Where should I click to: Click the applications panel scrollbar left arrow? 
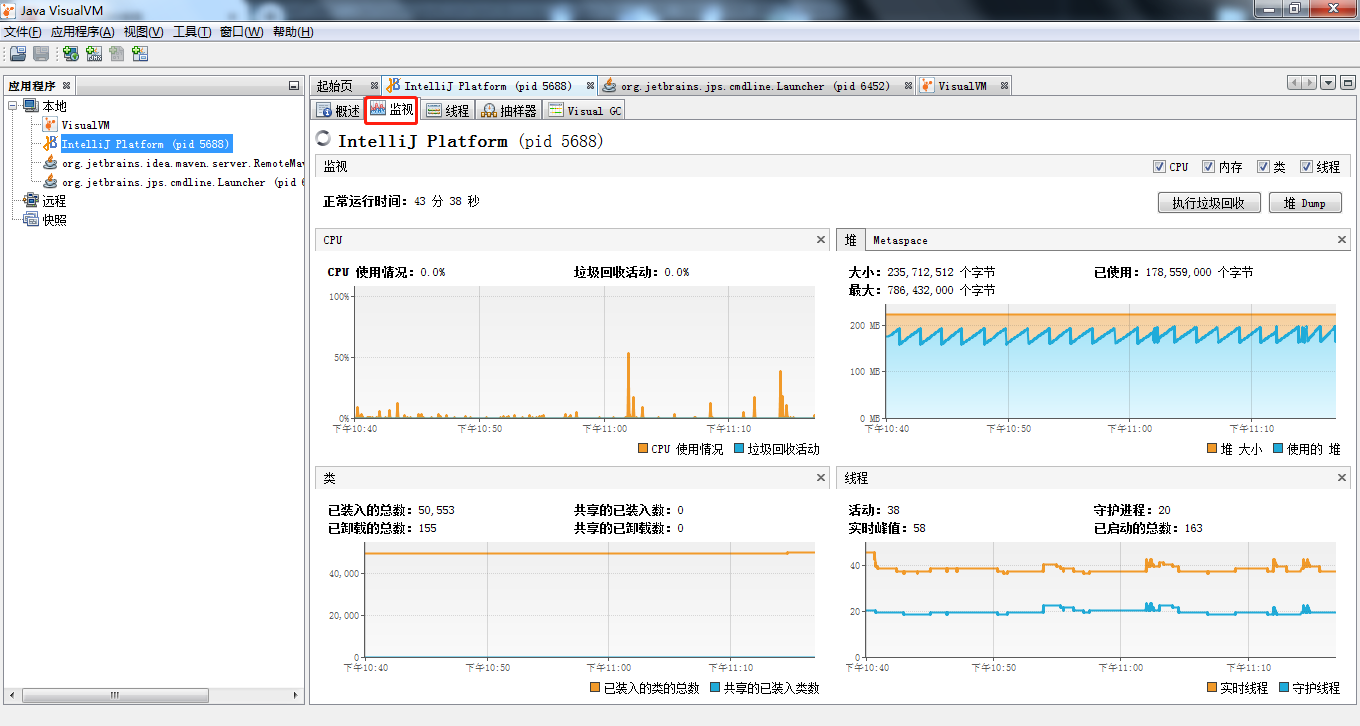(x=13, y=695)
